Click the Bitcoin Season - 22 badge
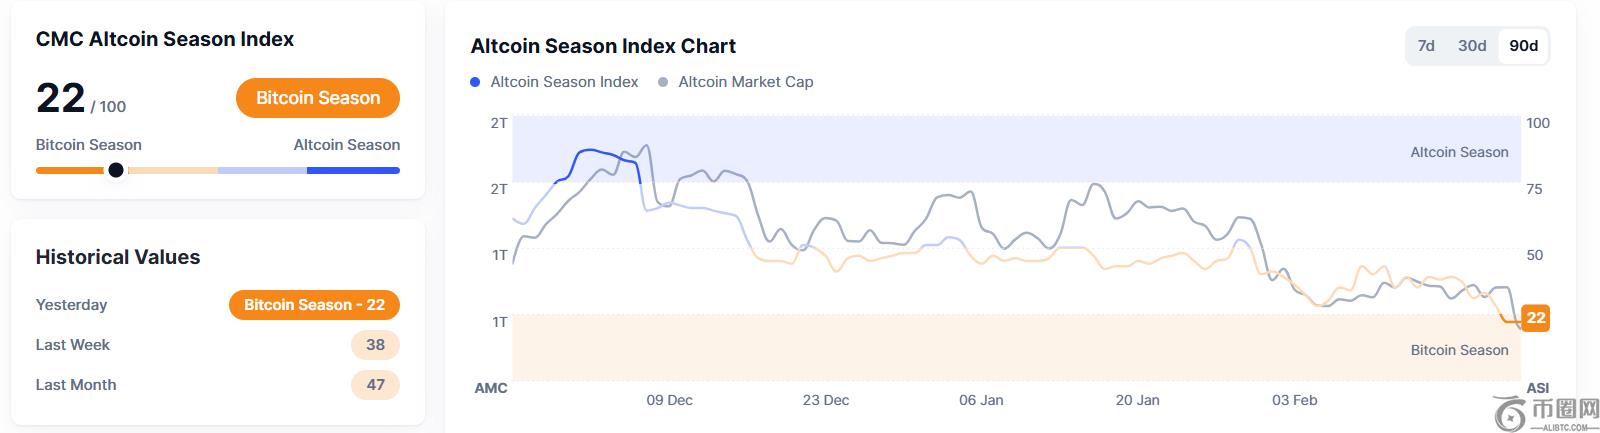The width and height of the screenshot is (1600, 433). 314,305
